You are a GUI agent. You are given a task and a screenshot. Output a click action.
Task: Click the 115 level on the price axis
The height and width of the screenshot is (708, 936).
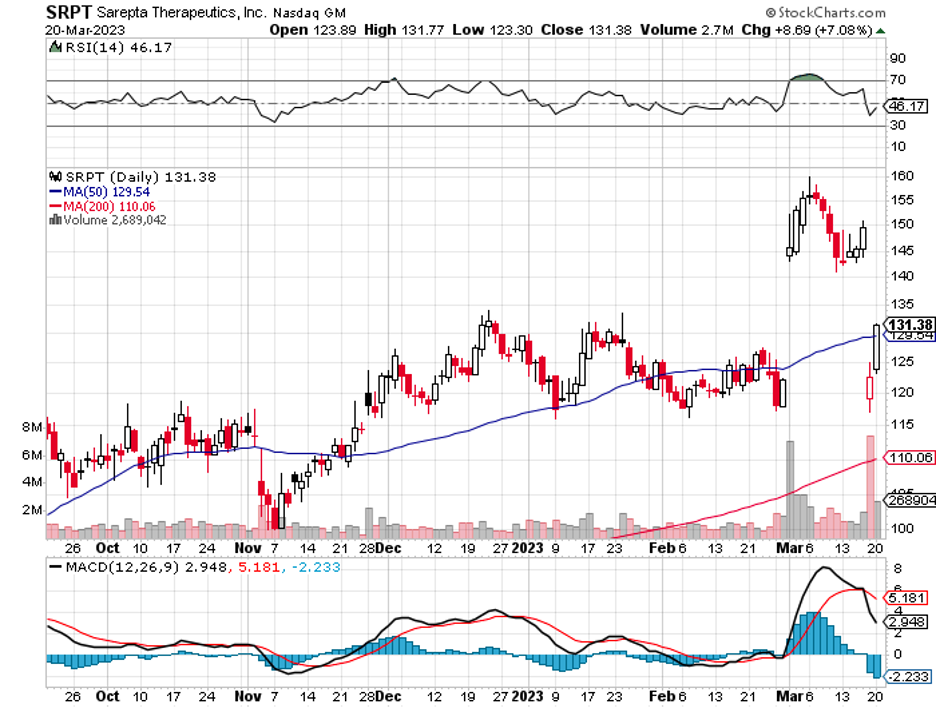pyautogui.click(x=901, y=424)
